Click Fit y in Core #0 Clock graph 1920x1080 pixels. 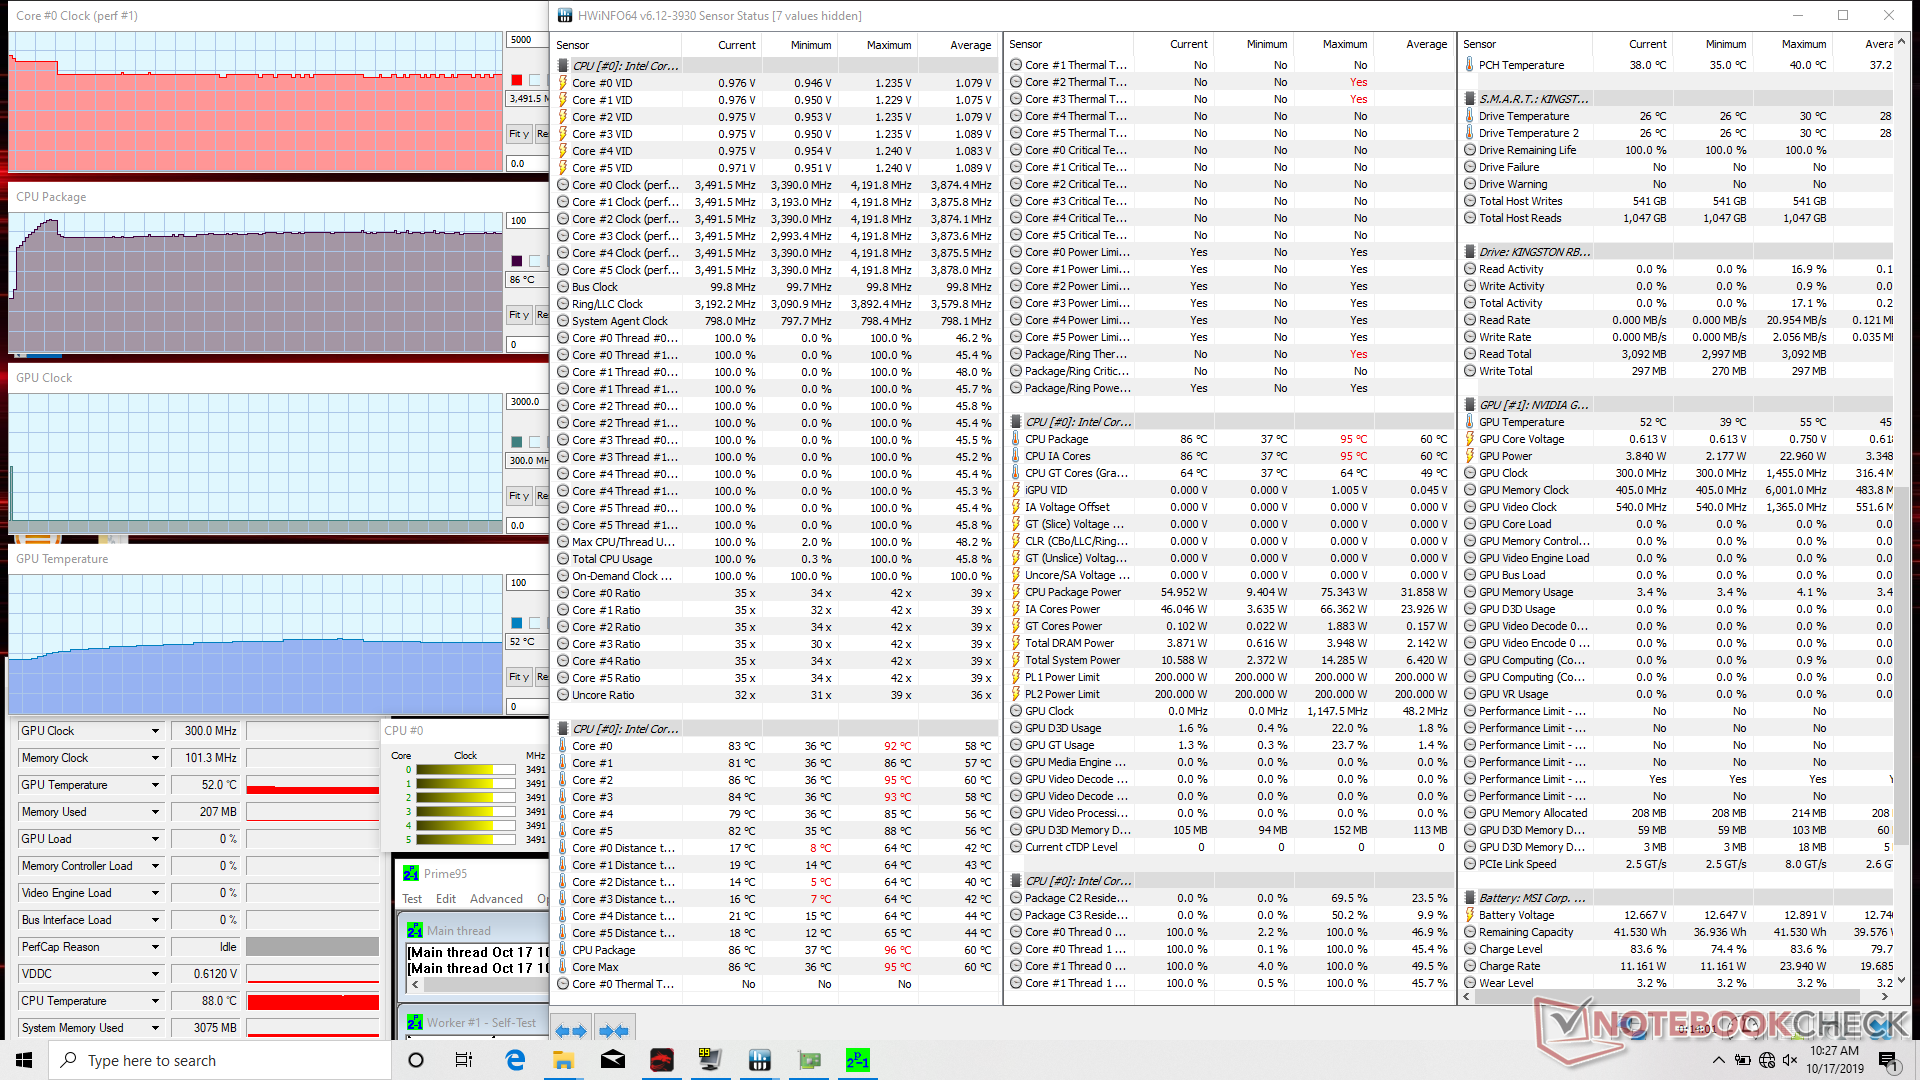[x=518, y=134]
